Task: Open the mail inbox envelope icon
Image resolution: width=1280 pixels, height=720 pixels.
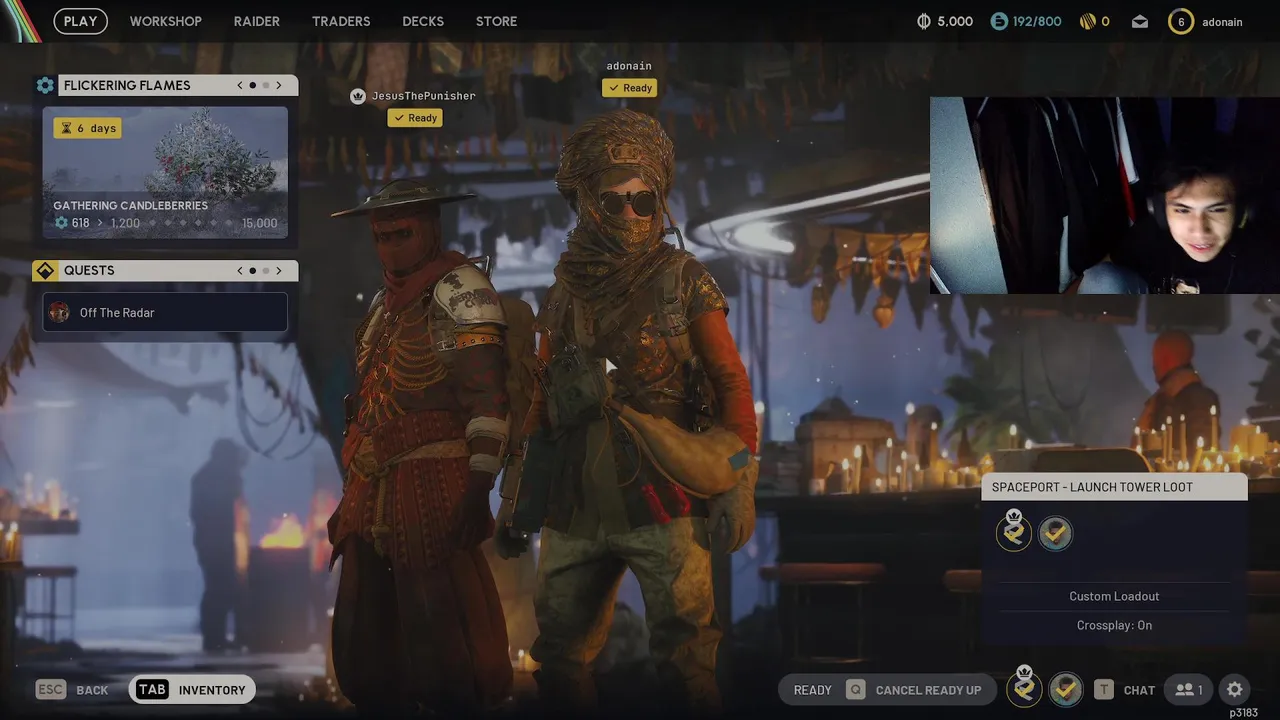Action: 1140,21
